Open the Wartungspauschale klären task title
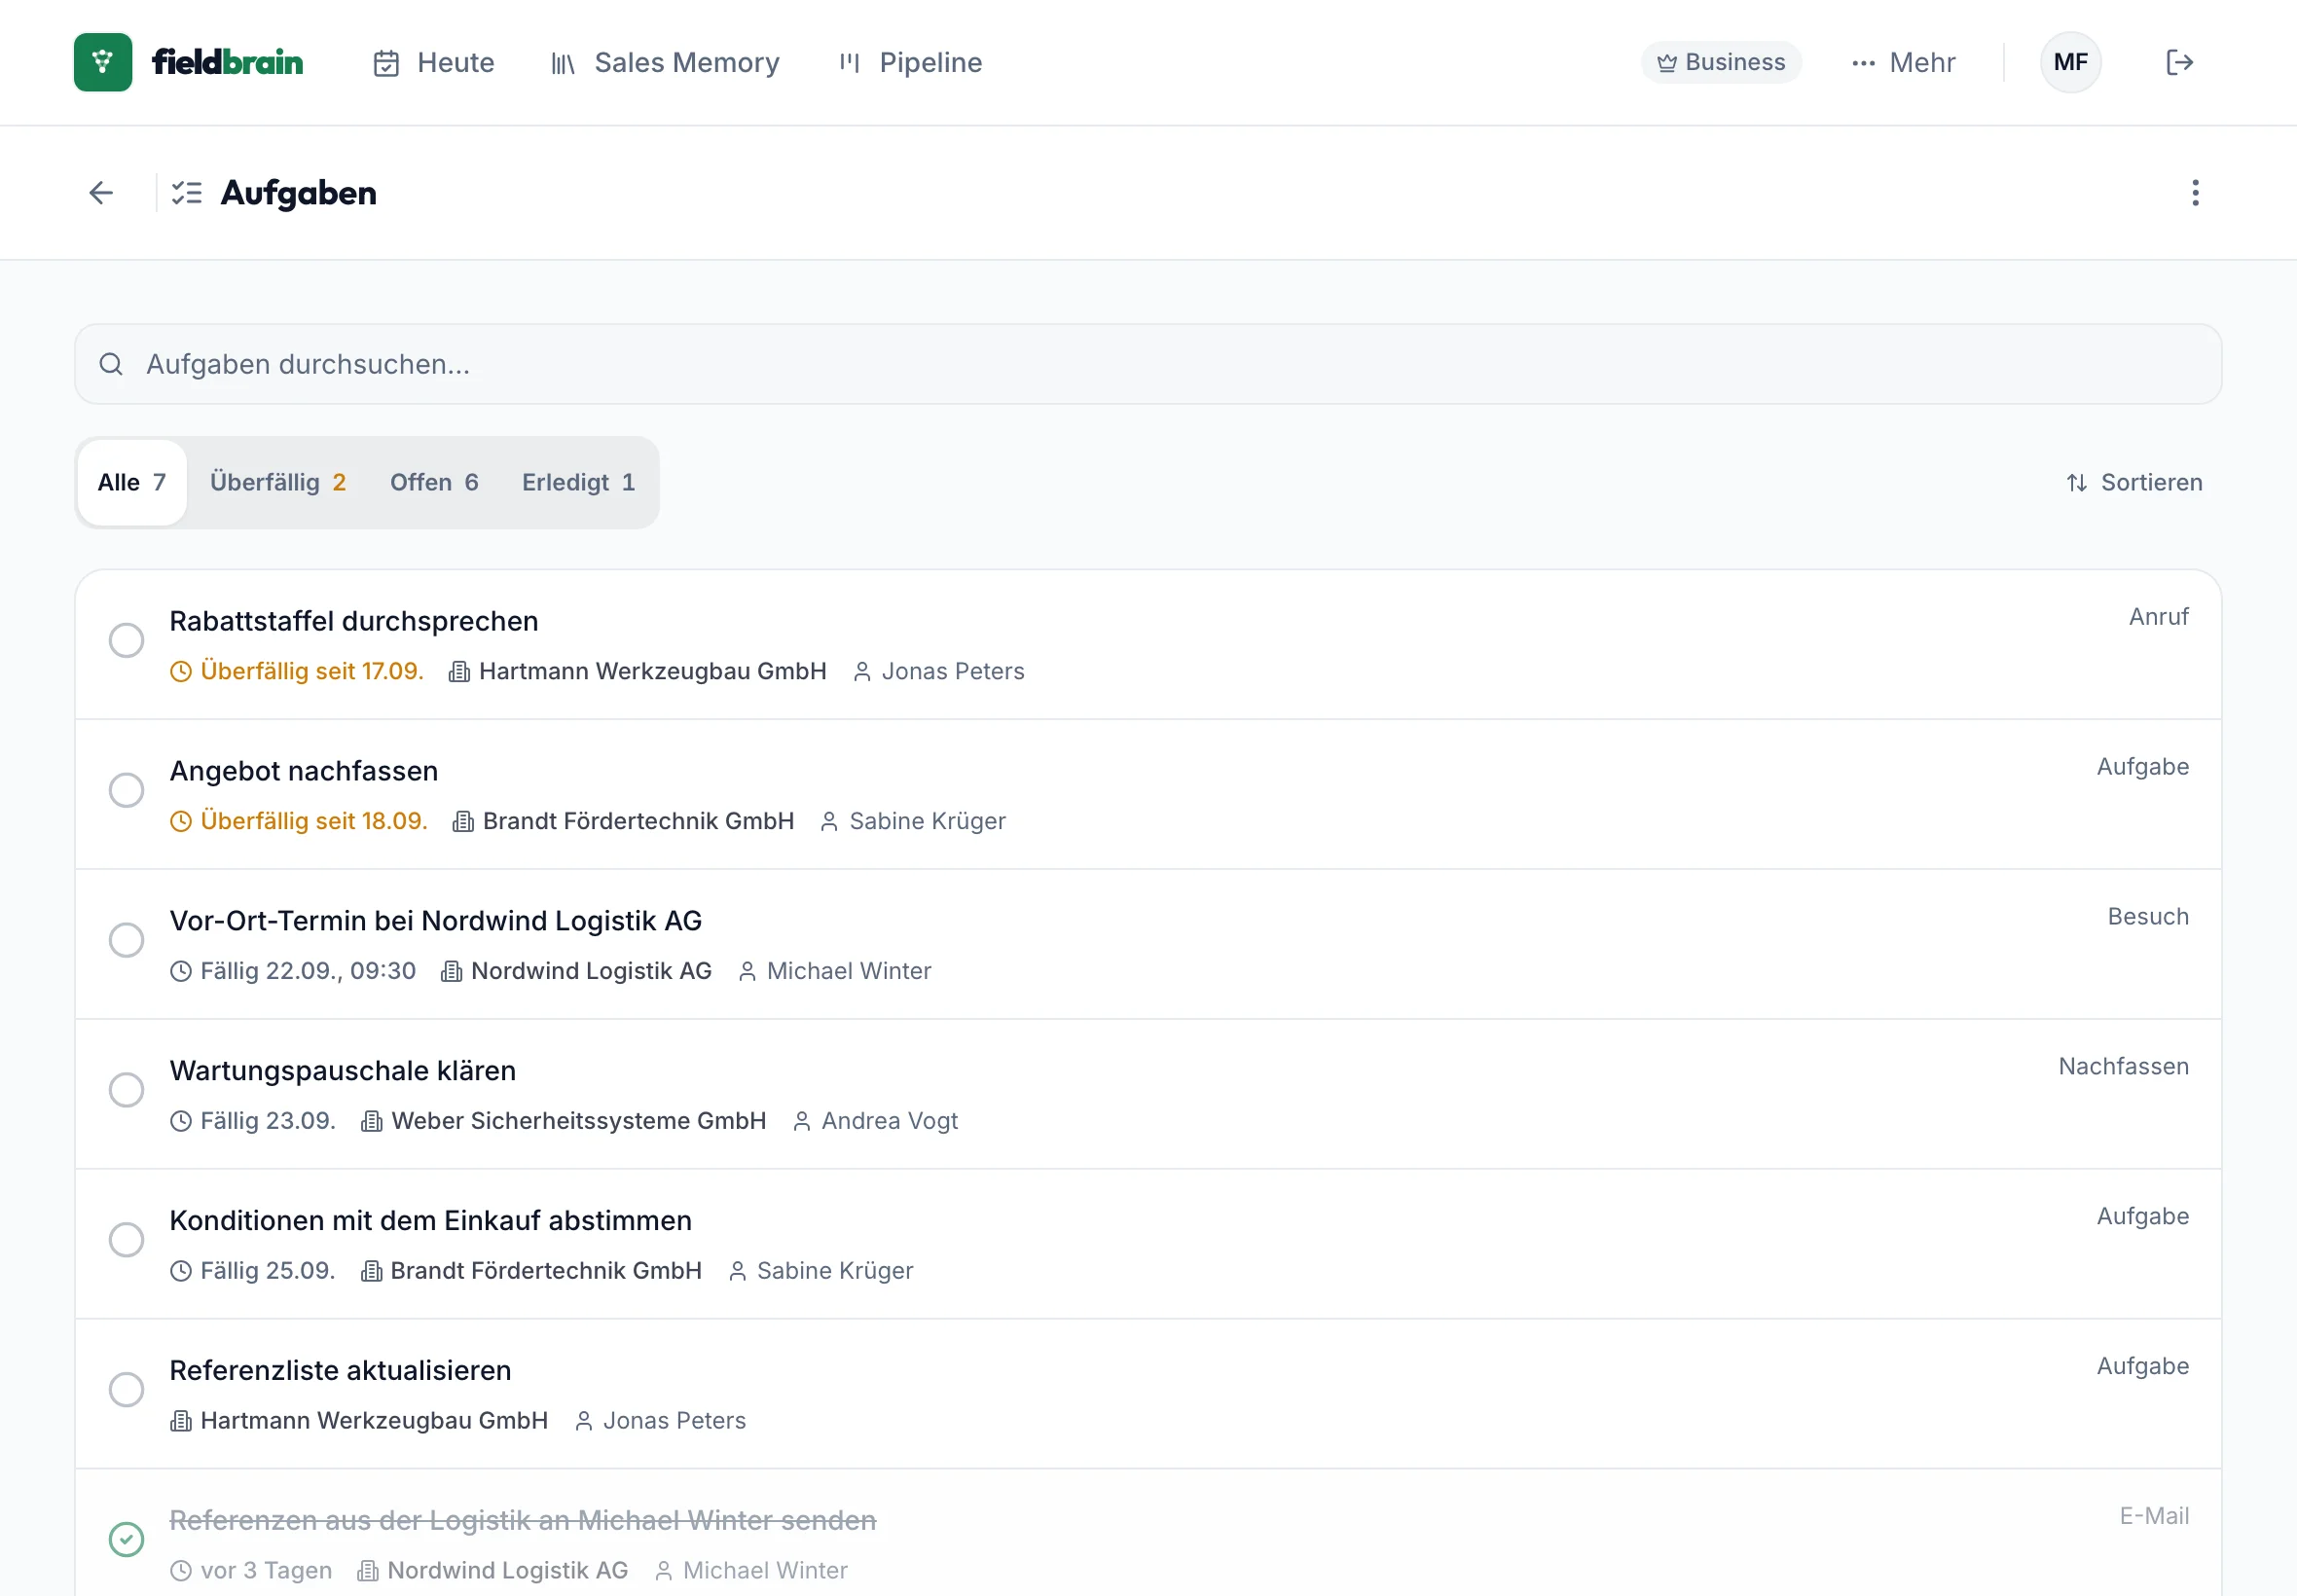Viewport: 2297px width, 1596px height. click(343, 1071)
